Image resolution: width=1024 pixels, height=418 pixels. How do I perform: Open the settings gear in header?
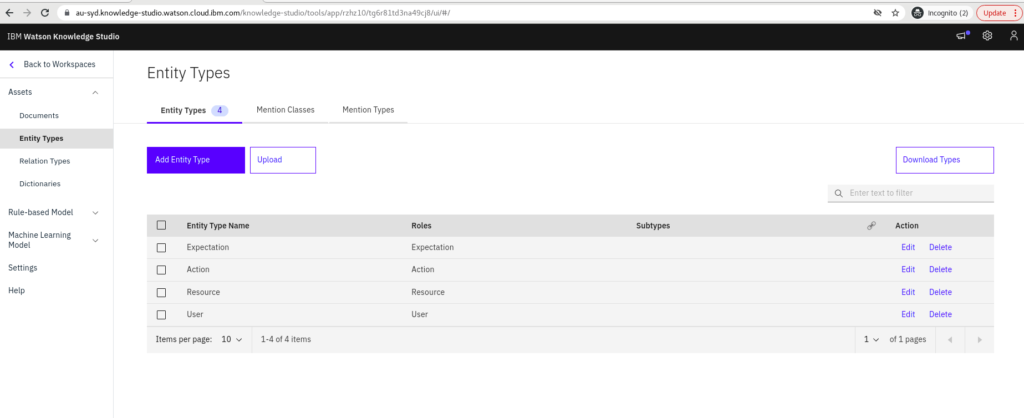click(987, 36)
